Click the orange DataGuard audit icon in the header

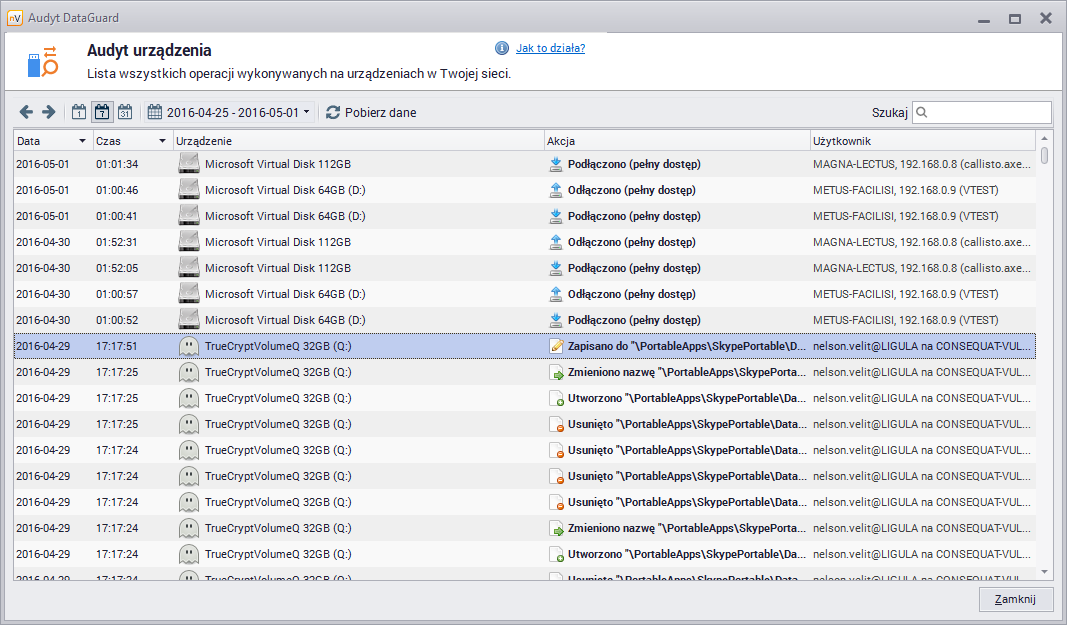pos(41,62)
